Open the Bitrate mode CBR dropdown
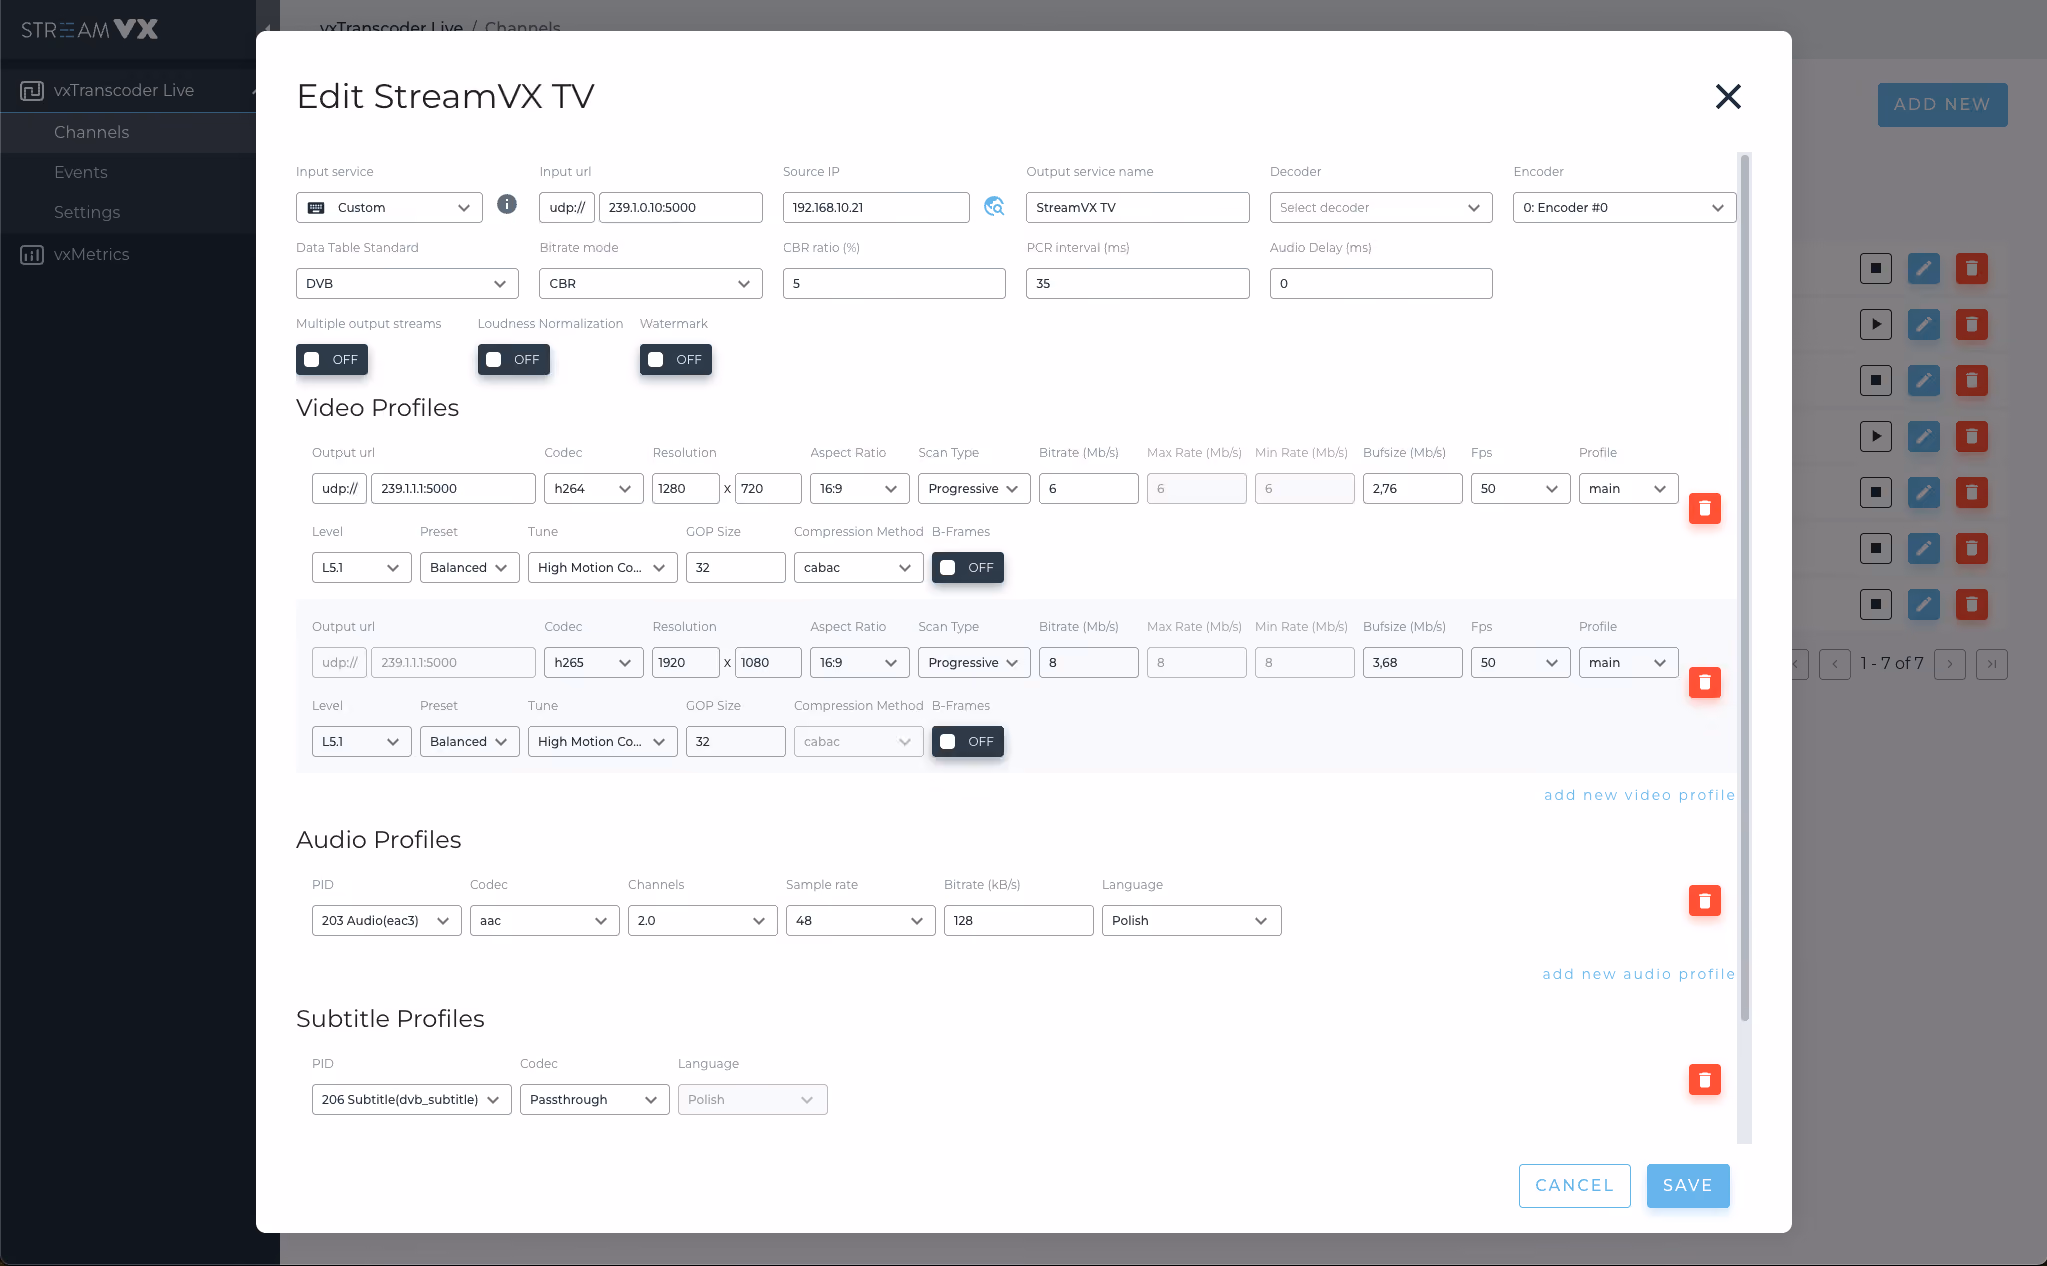 [x=651, y=283]
